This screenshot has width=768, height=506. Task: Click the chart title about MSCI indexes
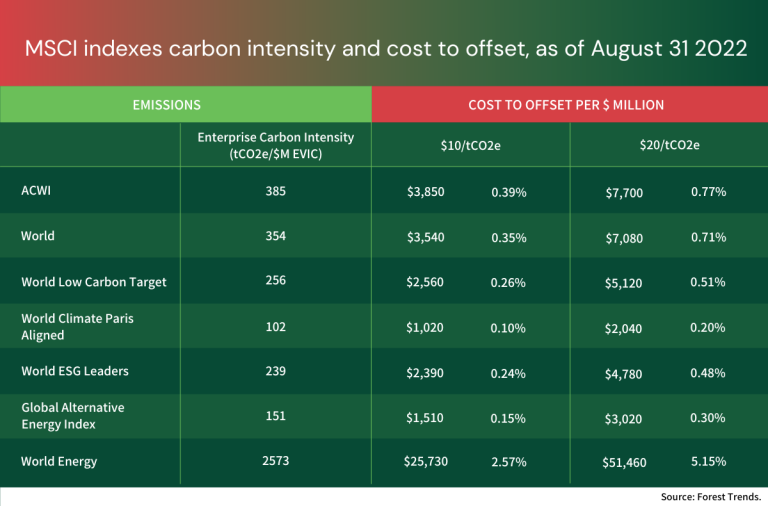[x=384, y=49]
